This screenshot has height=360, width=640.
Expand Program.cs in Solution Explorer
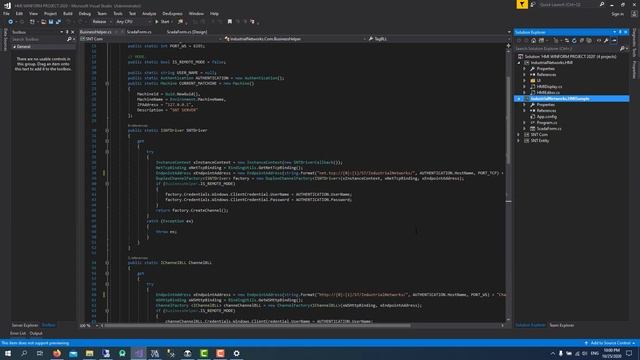click(x=525, y=122)
